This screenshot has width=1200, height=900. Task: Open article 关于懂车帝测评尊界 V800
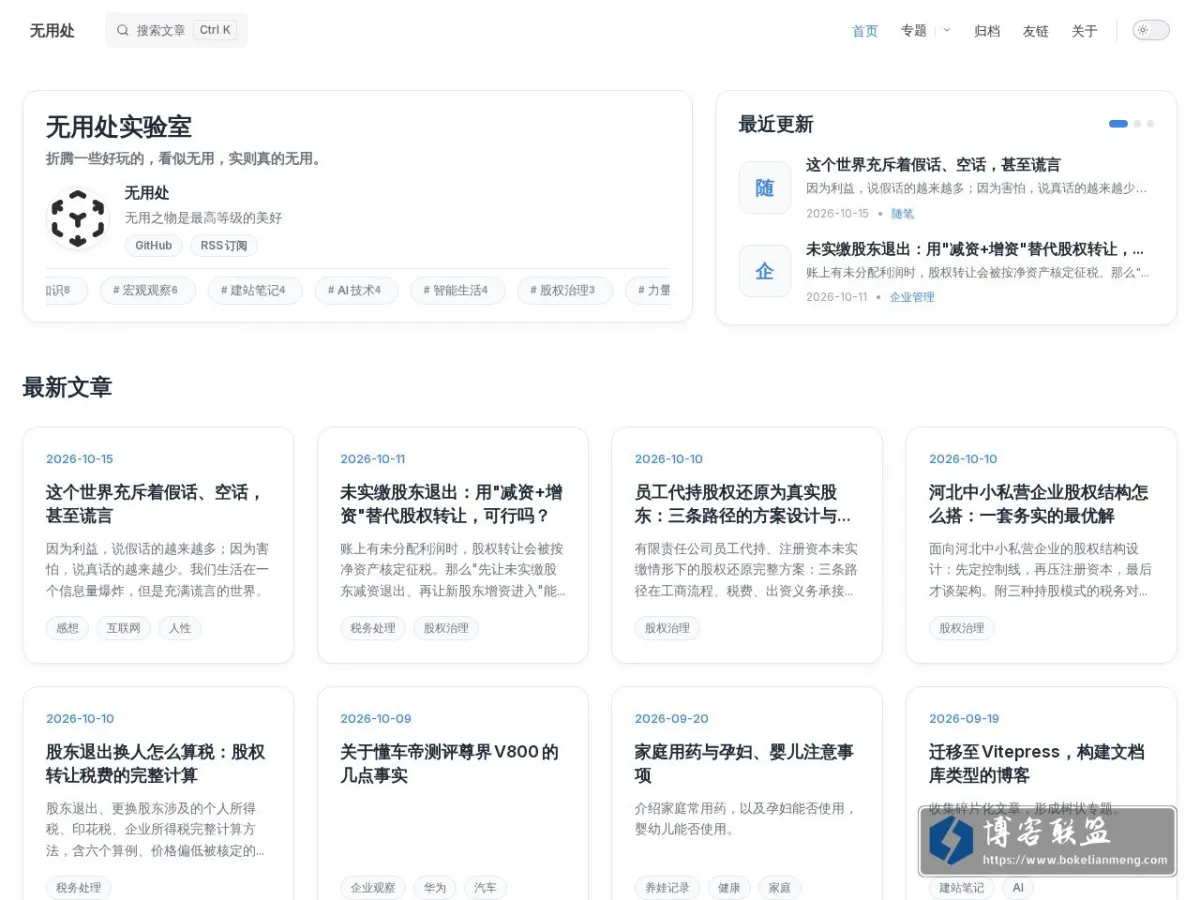pyautogui.click(x=449, y=763)
